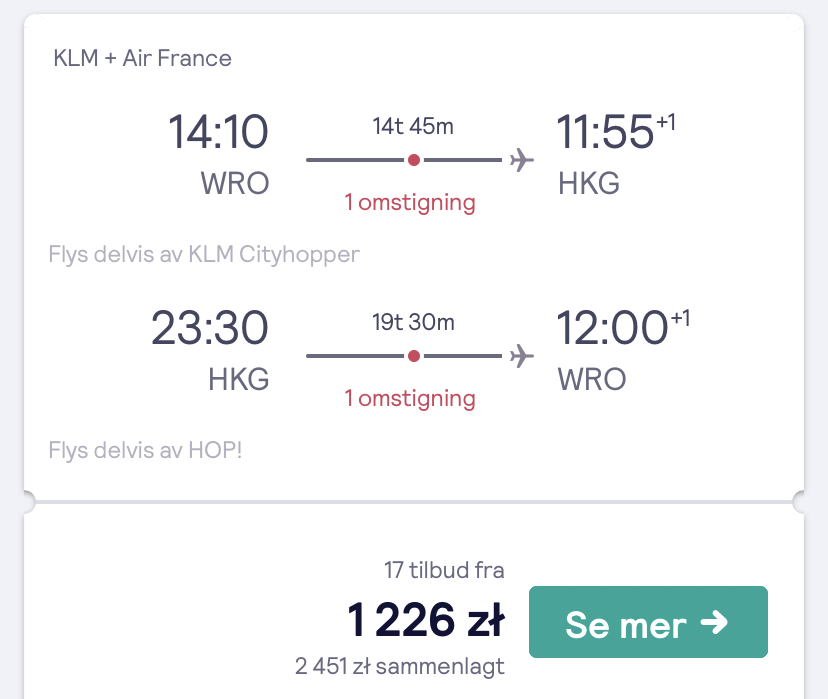The height and width of the screenshot is (699, 828).
Task: Click the 11:55 arrival time at HKG
Action: [605, 131]
